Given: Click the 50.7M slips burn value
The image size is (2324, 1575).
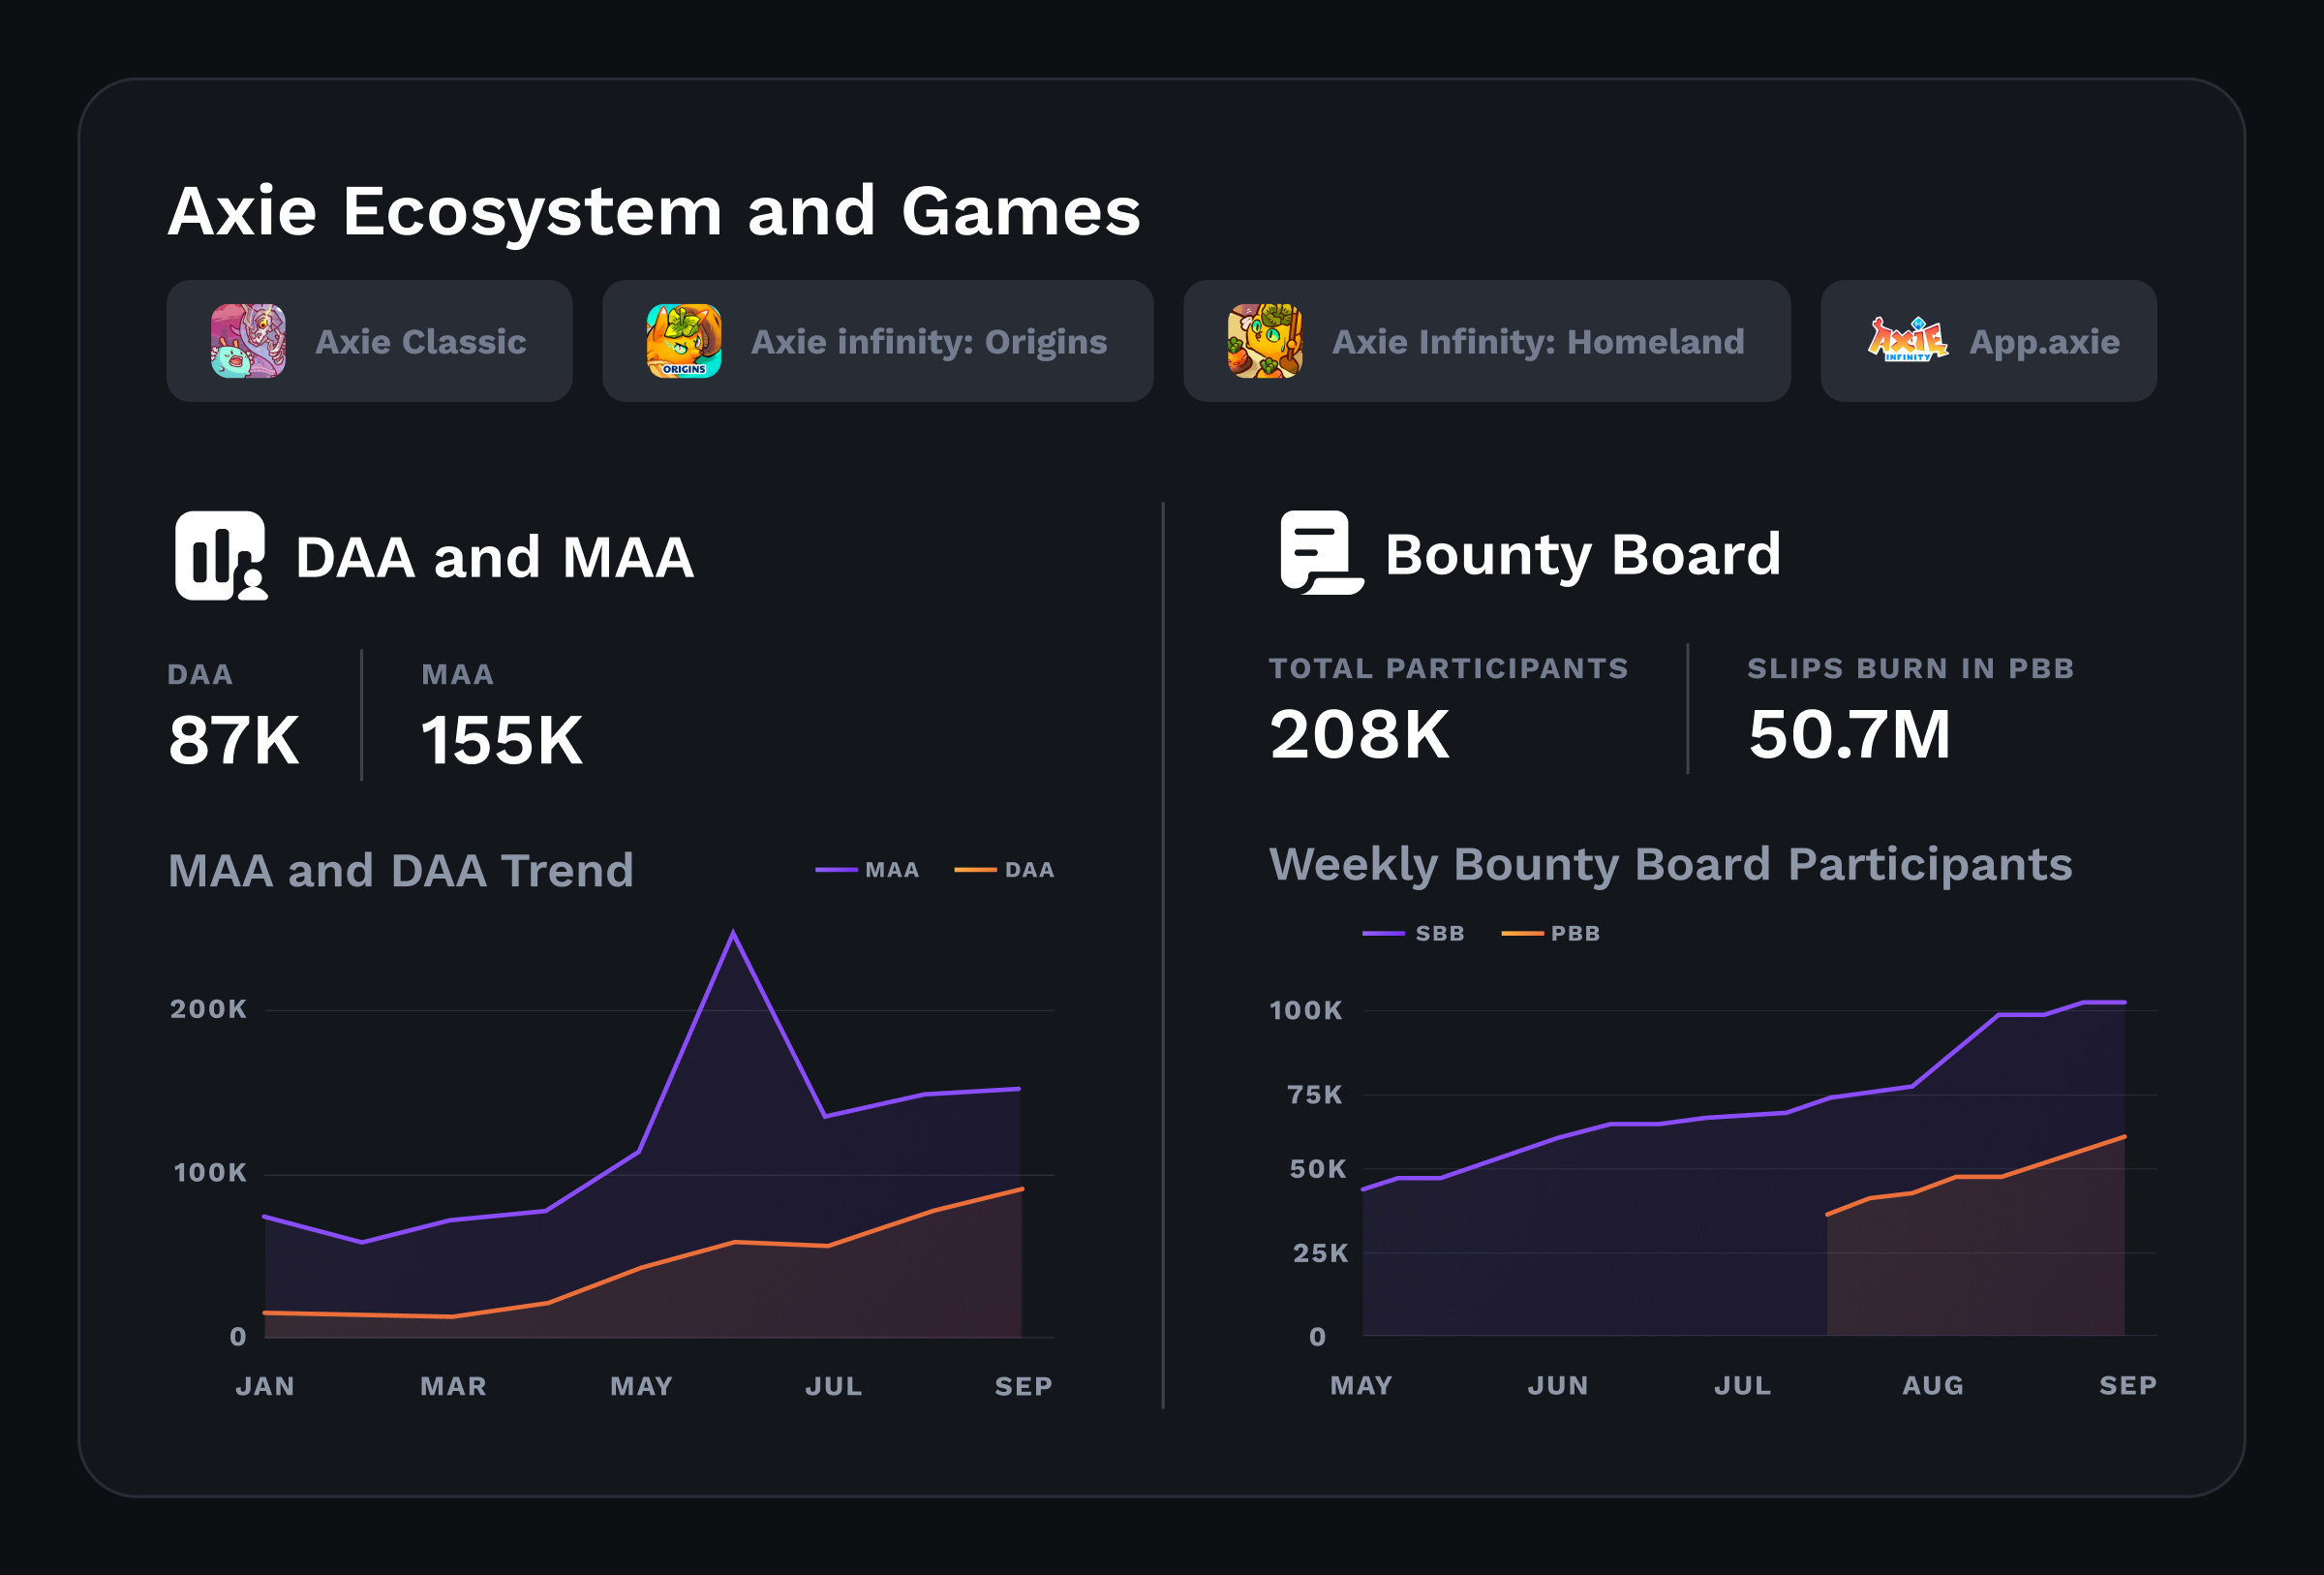Looking at the screenshot, I should [x=1850, y=735].
